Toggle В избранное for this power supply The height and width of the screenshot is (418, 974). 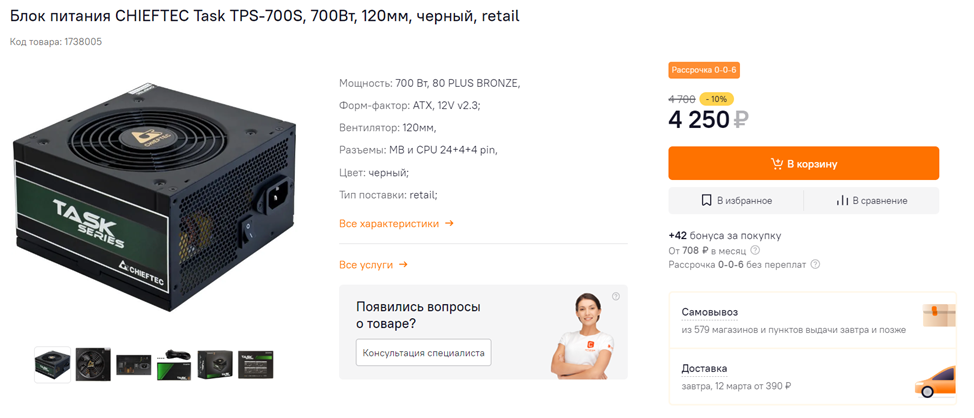tap(736, 201)
